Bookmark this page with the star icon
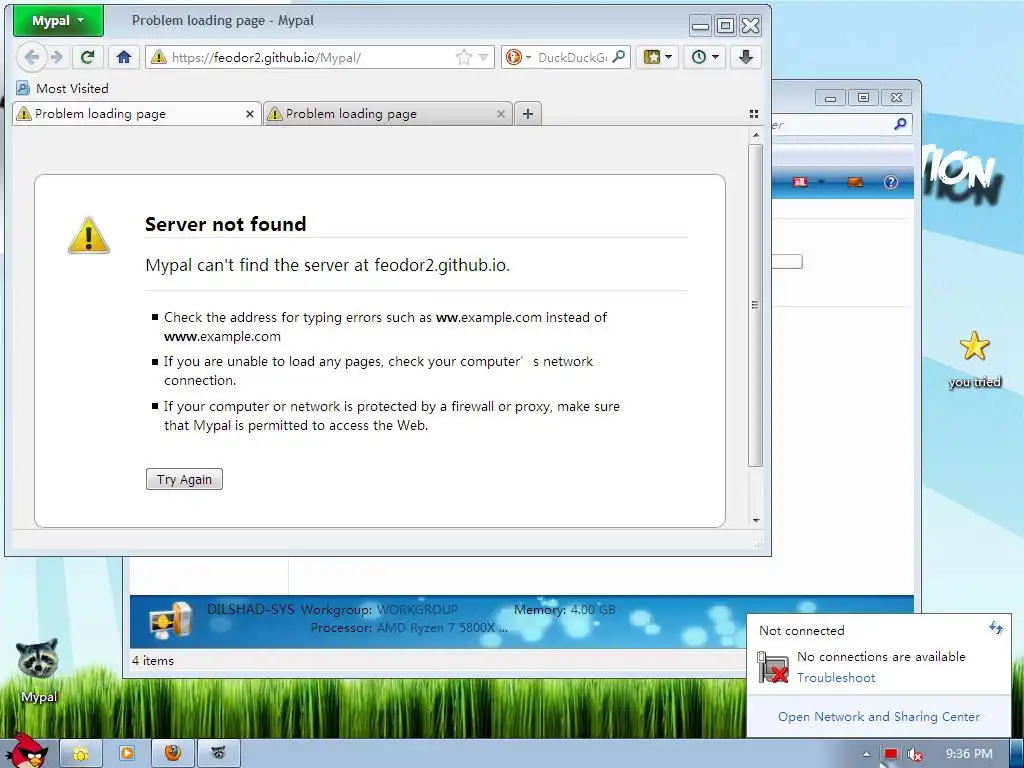This screenshot has width=1024, height=768. pyautogui.click(x=464, y=57)
